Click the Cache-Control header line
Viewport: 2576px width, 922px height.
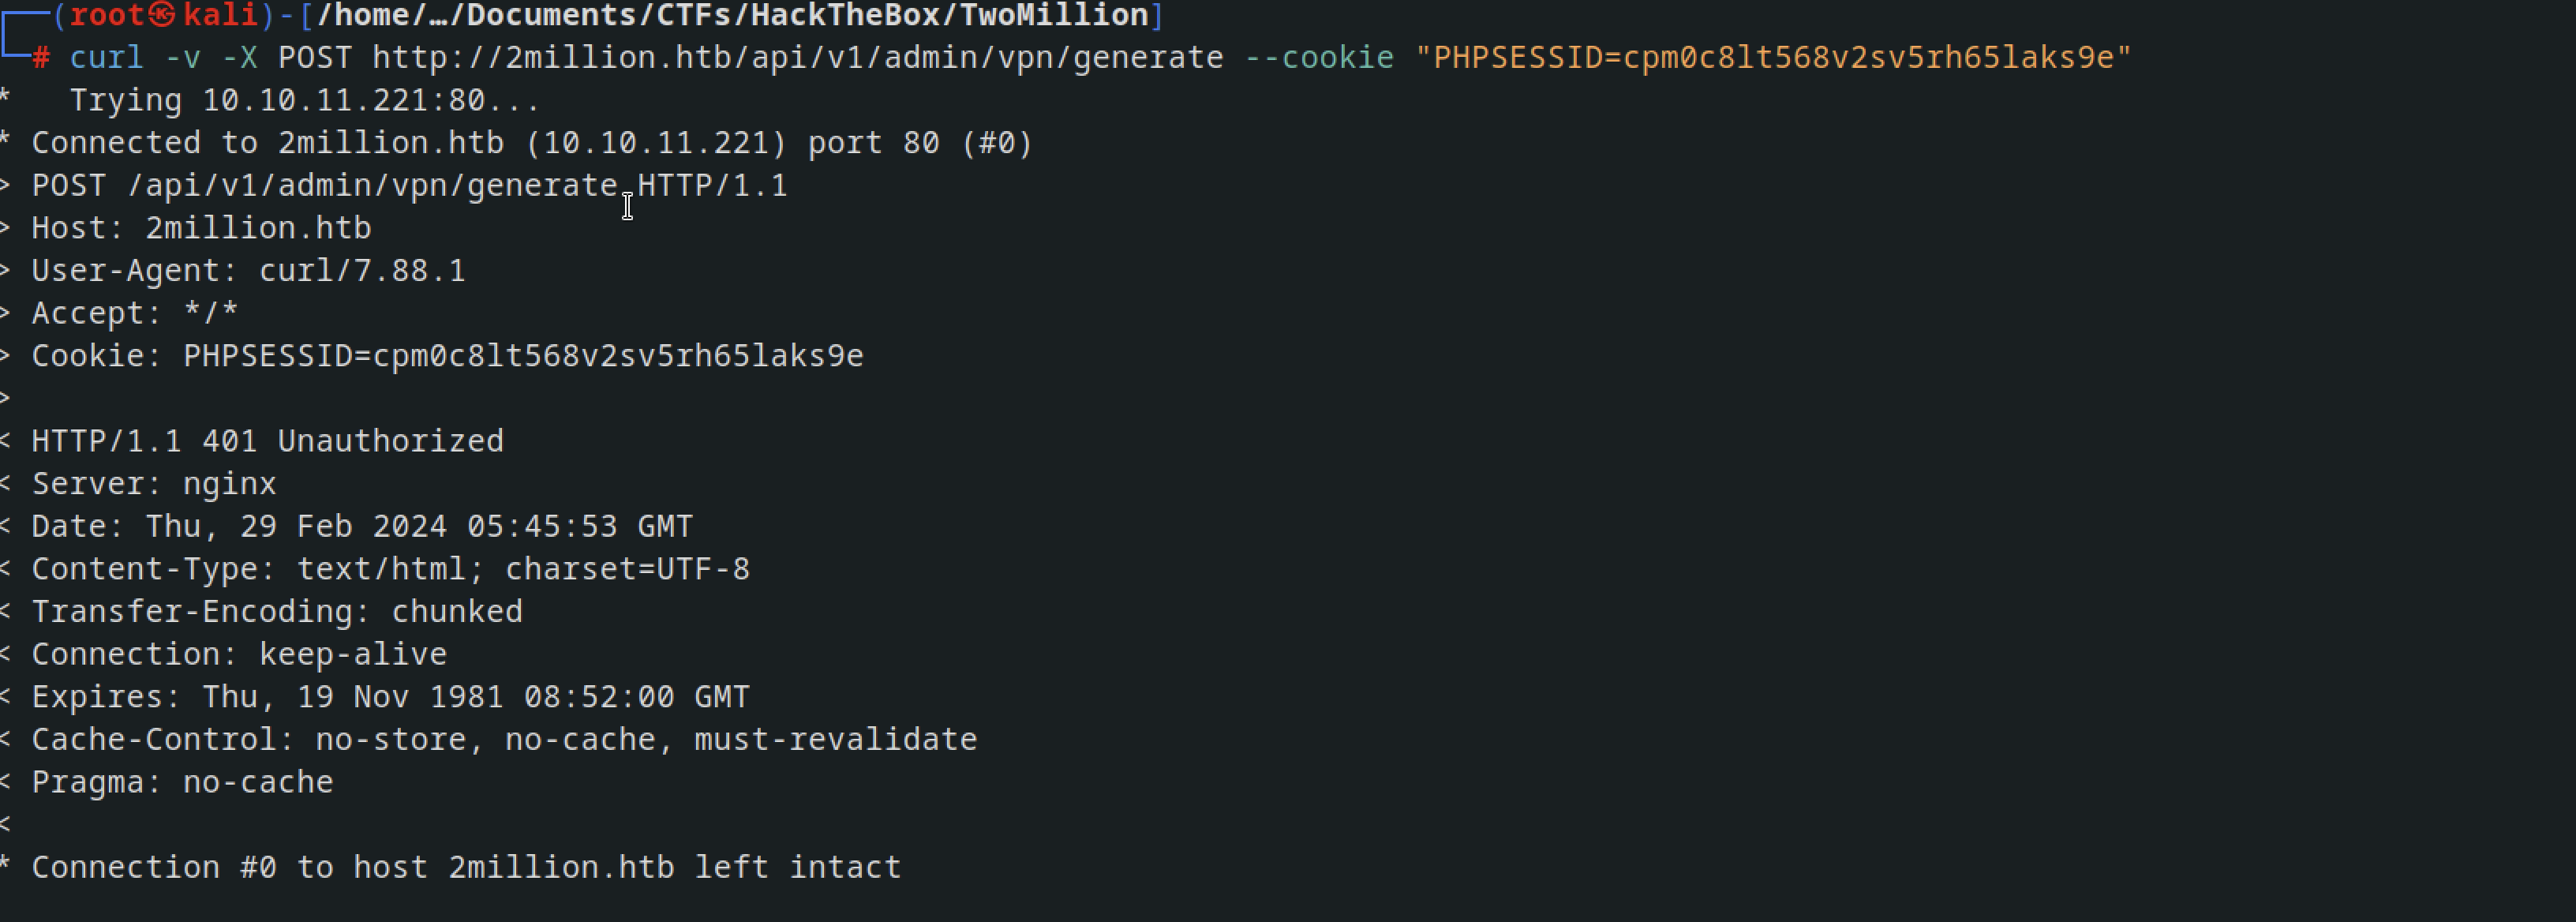tap(504, 739)
